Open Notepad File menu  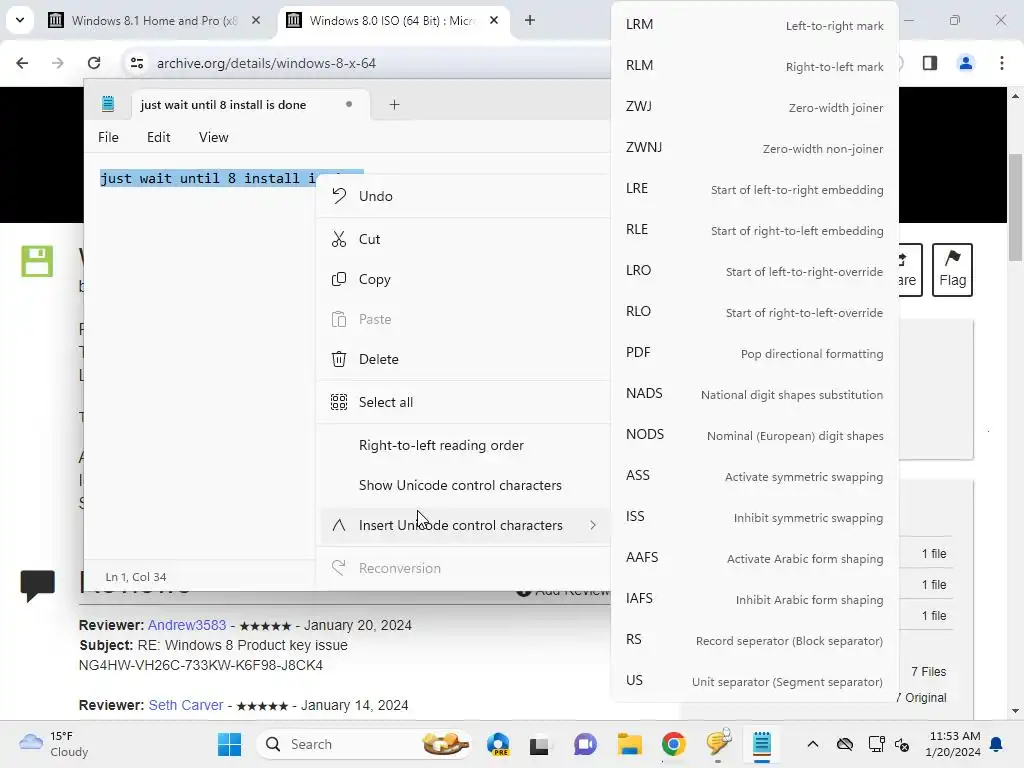tap(108, 137)
